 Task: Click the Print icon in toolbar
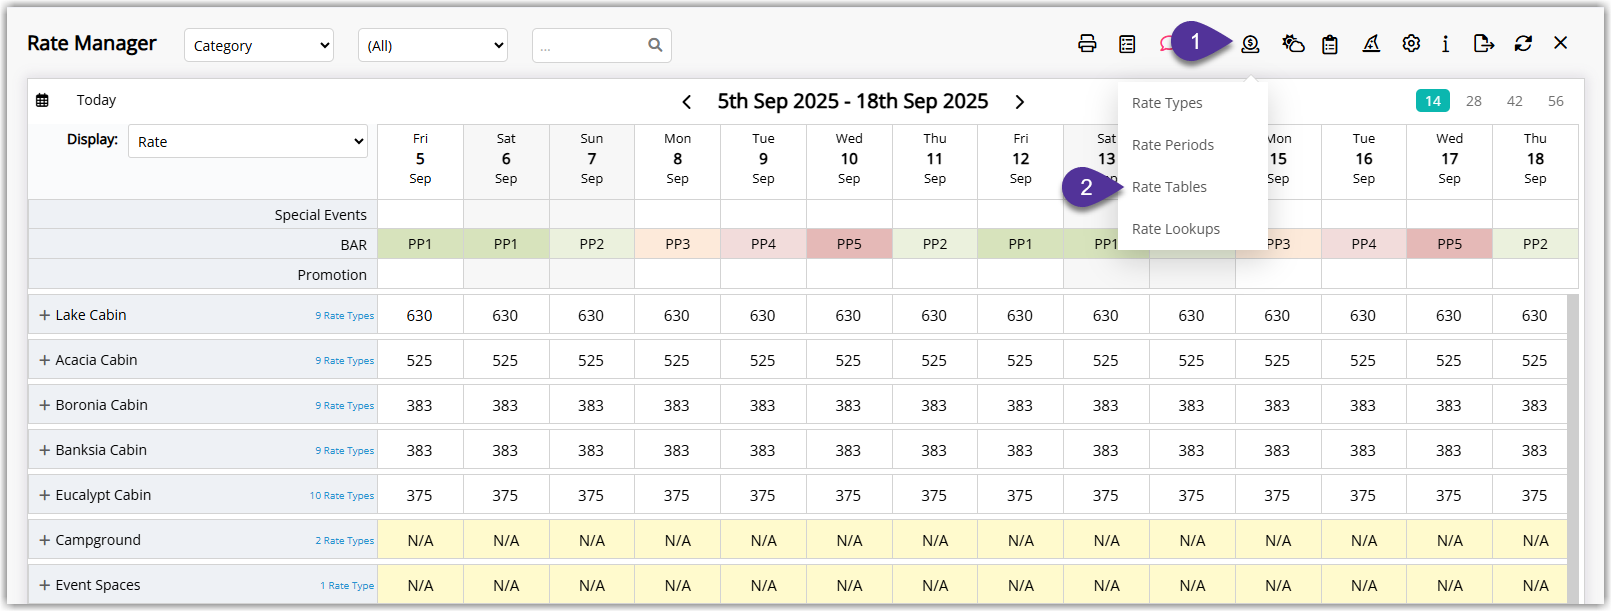point(1087,43)
